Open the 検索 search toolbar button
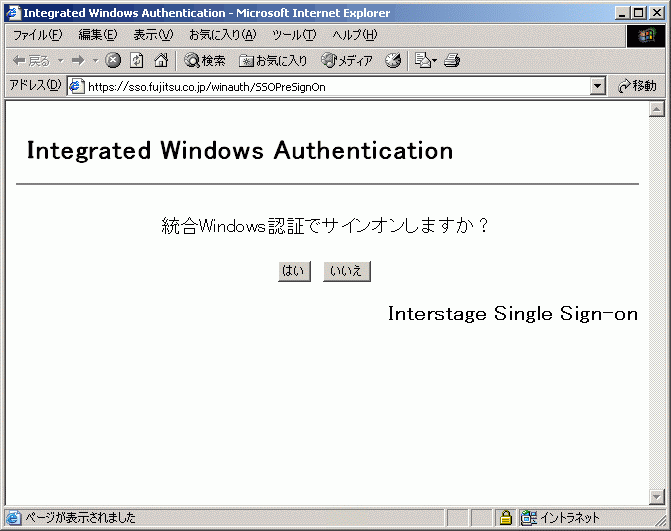This screenshot has height=531, width=671. tap(205, 61)
